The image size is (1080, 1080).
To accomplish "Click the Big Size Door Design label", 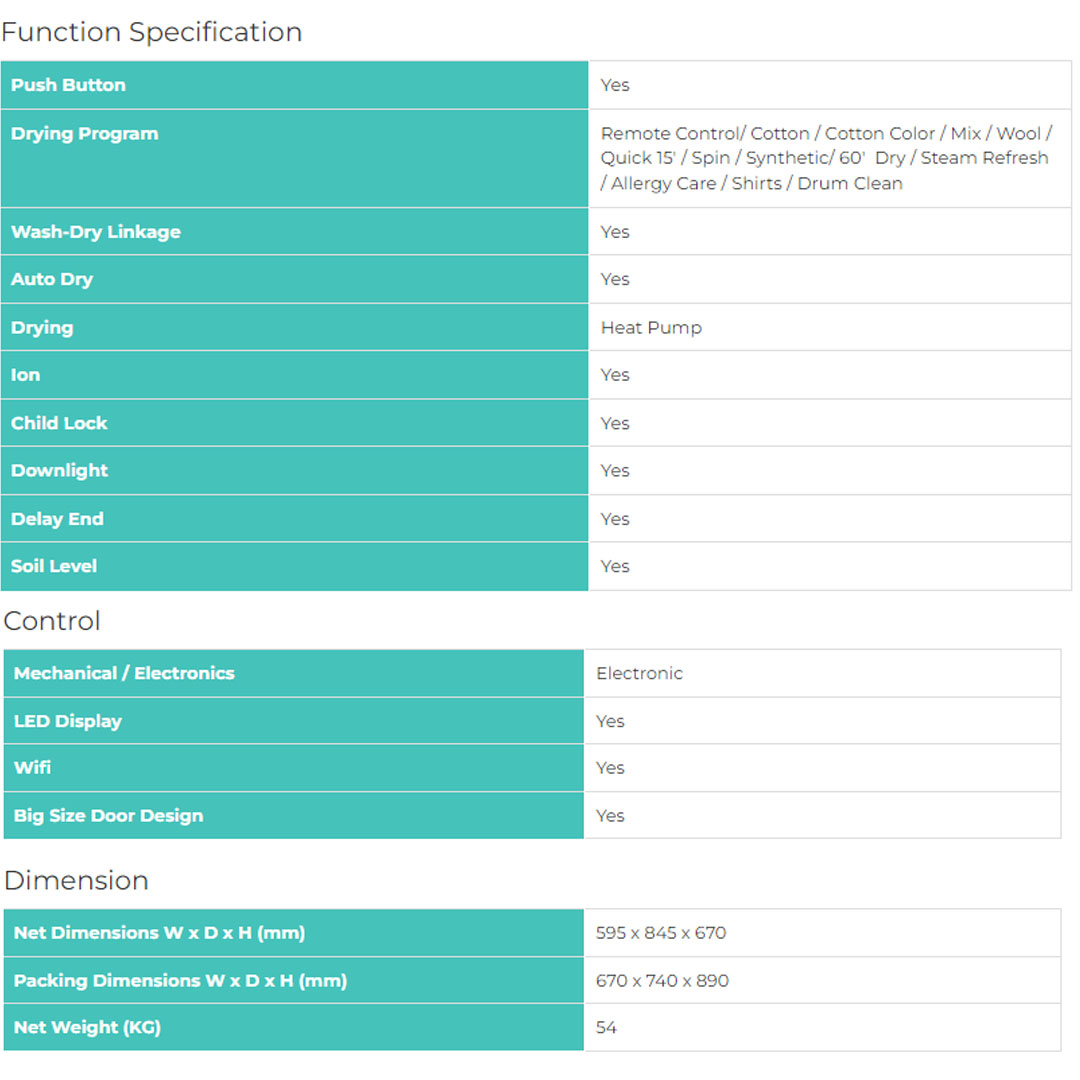I will tap(108, 816).
